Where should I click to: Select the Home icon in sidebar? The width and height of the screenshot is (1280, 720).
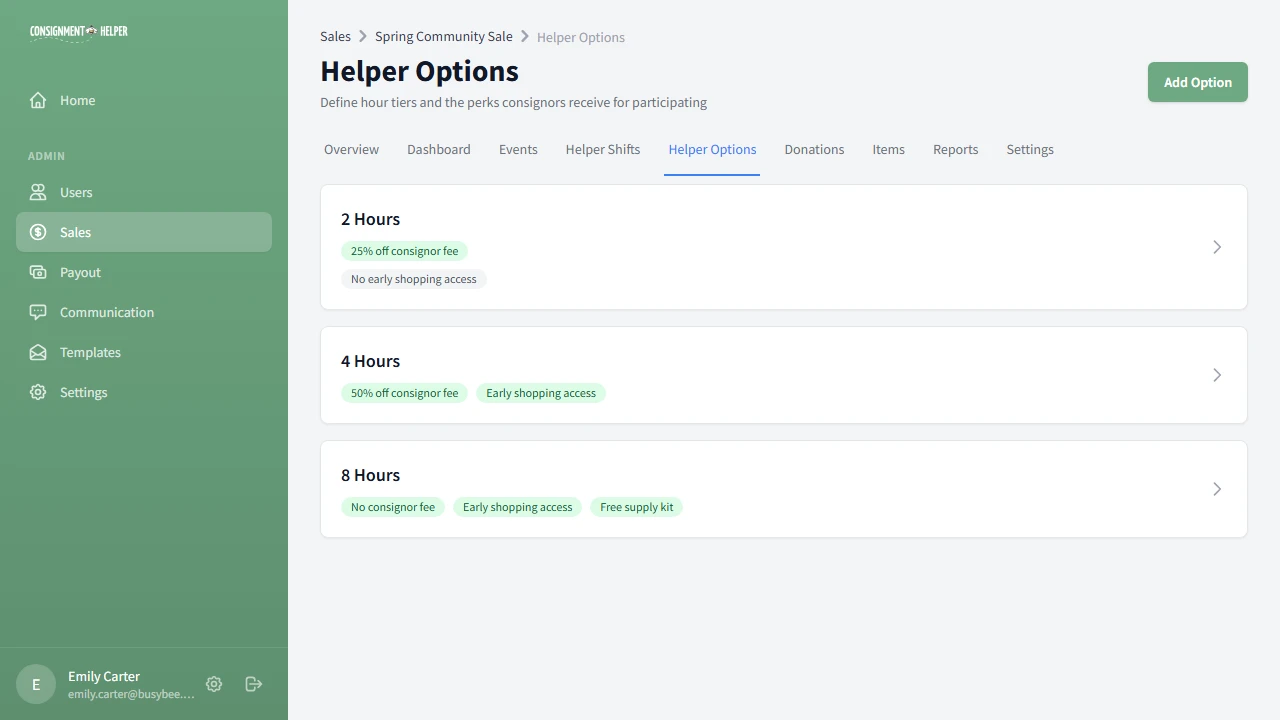pyautogui.click(x=37, y=100)
